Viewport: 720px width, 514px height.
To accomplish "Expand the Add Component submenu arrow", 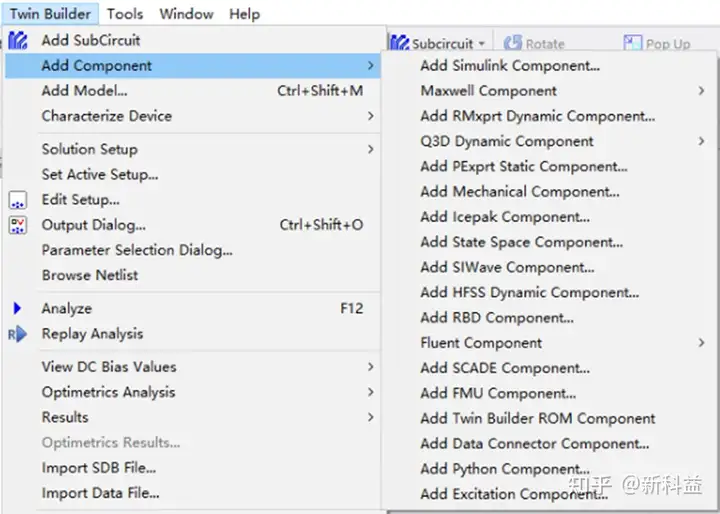I will coord(371,66).
